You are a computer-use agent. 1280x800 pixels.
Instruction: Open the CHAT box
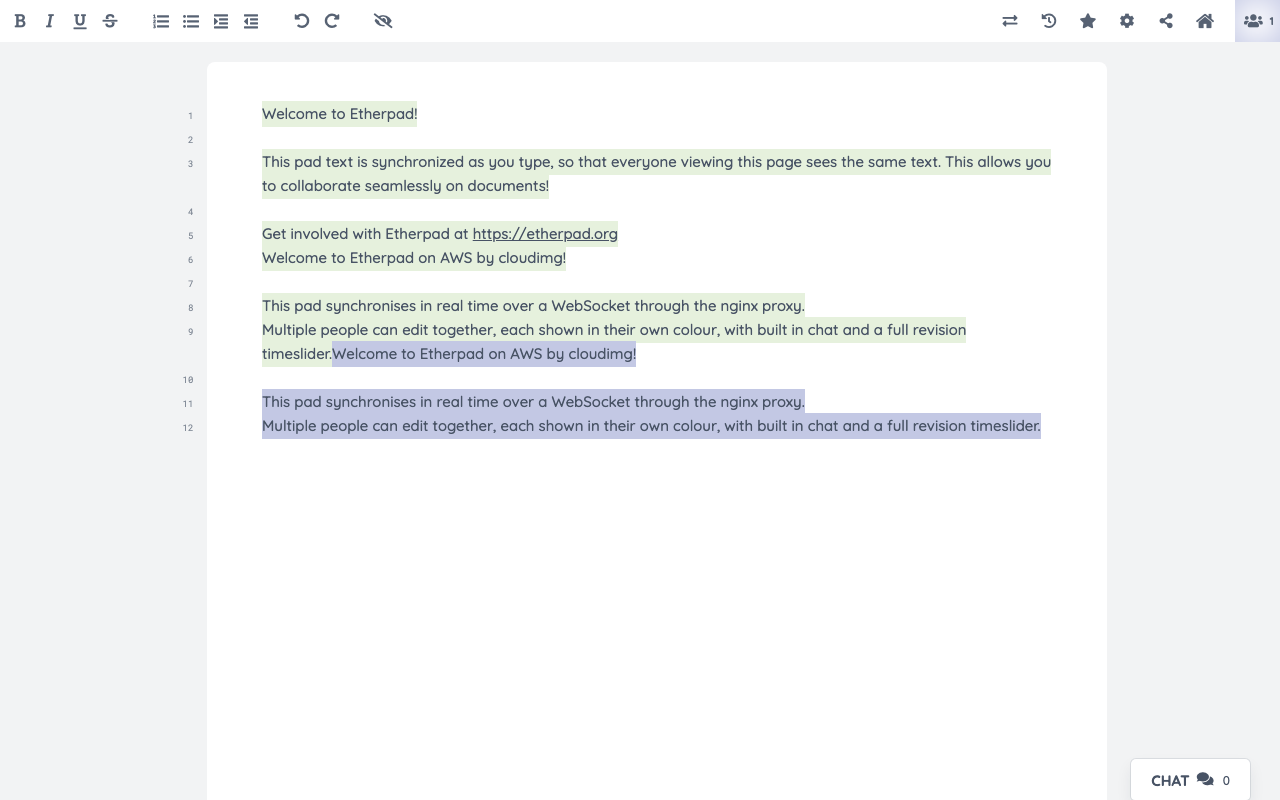click(1190, 780)
